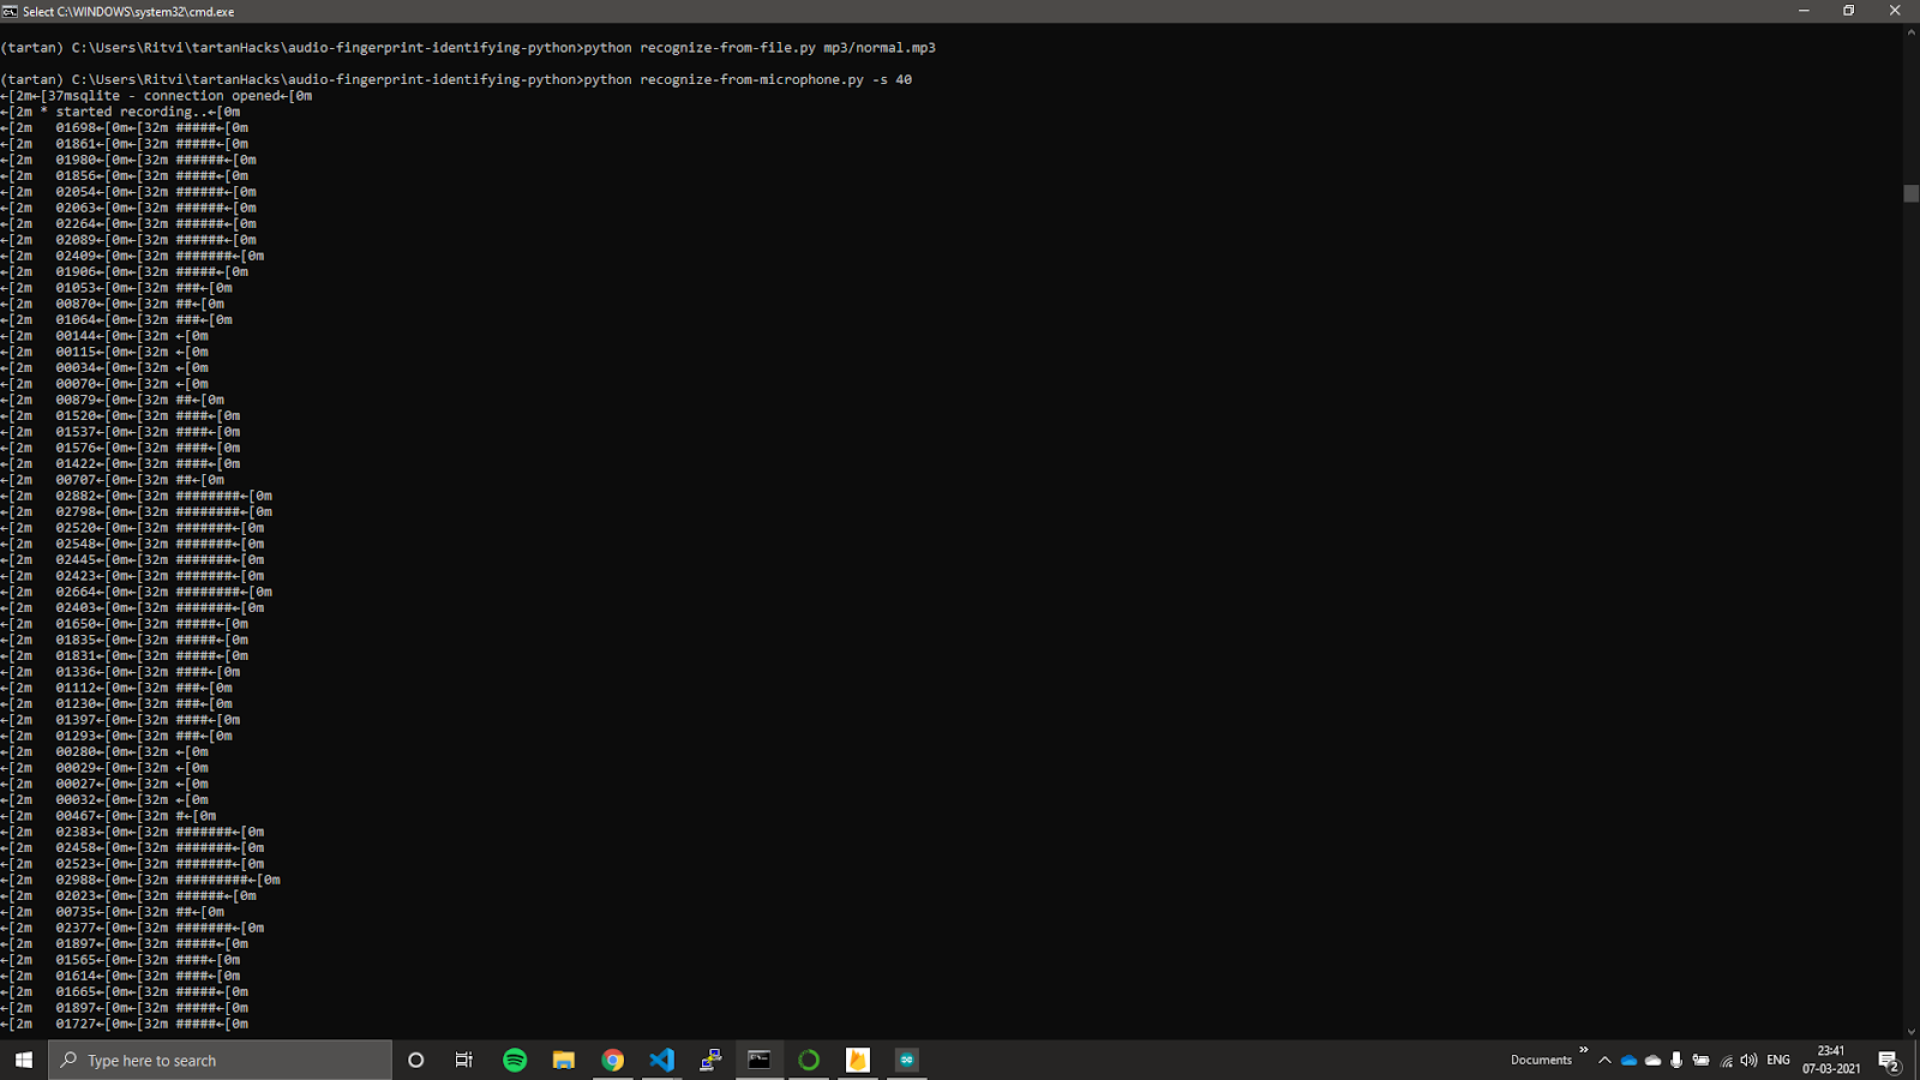Click the terminal vertical scrollbar thumb
The height and width of the screenshot is (1080, 1920).
pyautogui.click(x=1911, y=194)
